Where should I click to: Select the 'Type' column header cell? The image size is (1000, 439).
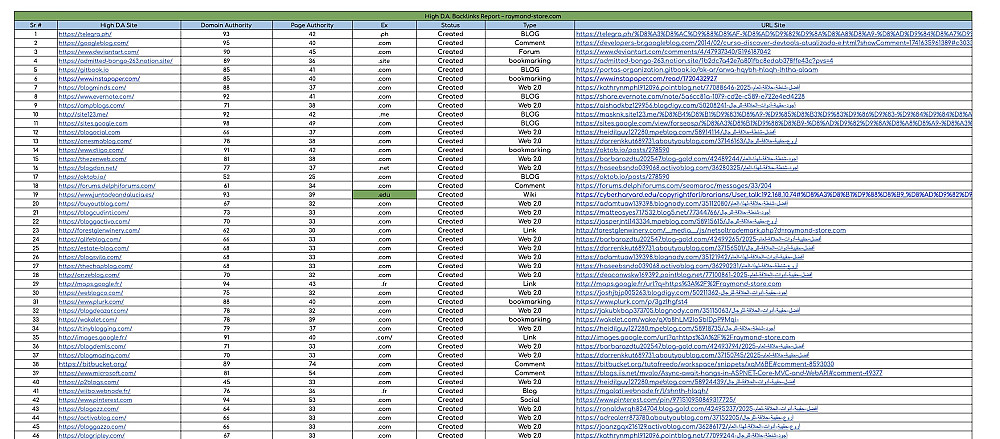coord(529,26)
